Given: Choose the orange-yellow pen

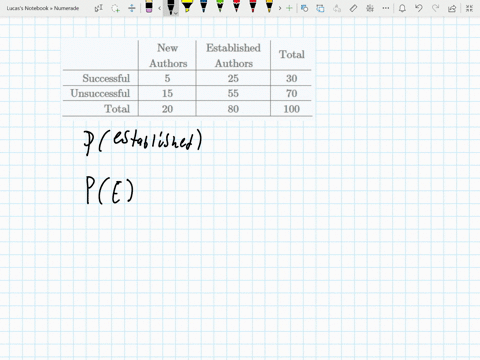Looking at the screenshot, I should coord(269,6).
